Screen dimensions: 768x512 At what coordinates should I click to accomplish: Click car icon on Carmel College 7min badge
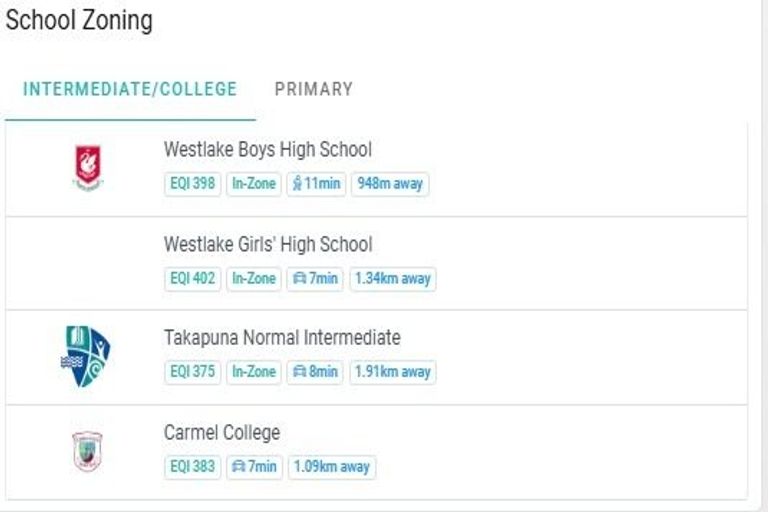click(238, 467)
